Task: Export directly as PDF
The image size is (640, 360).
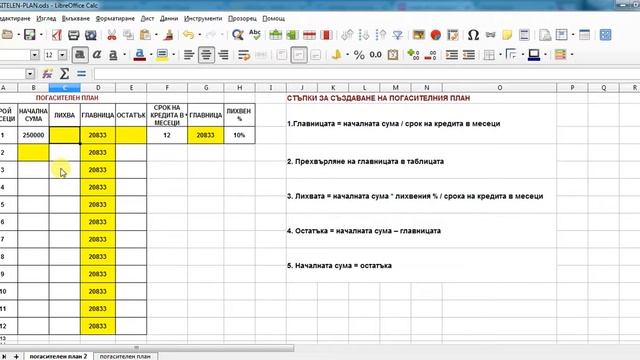Action: pyautogui.click(x=56, y=35)
